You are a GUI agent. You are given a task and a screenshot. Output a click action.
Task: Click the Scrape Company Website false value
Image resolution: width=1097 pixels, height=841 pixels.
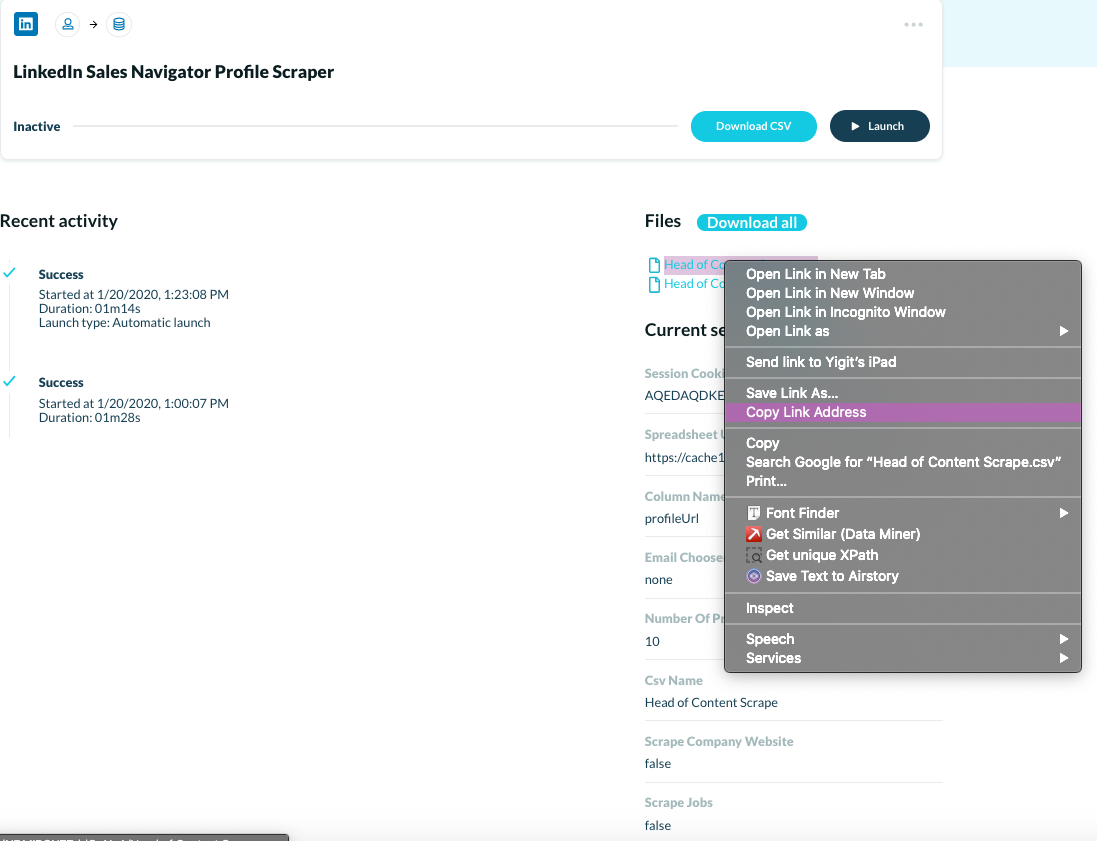pos(658,764)
